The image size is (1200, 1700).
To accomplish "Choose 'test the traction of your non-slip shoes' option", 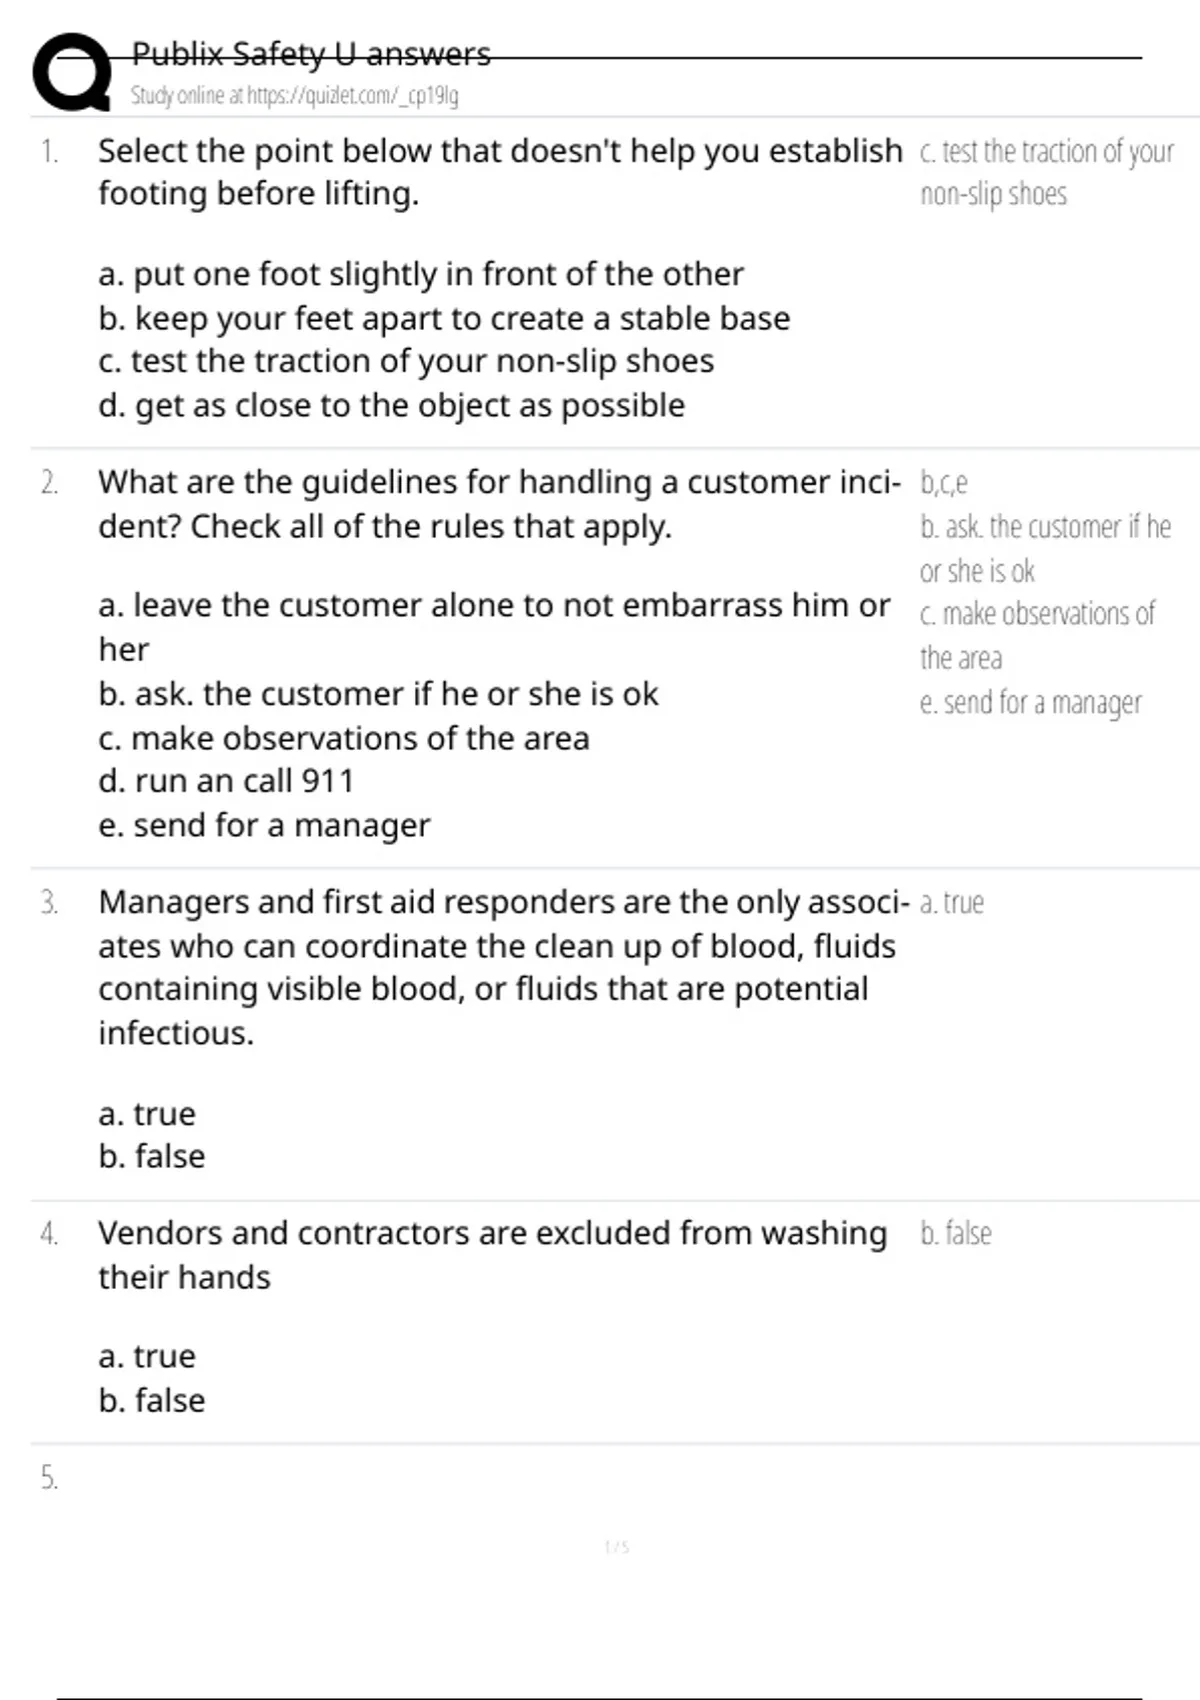I will [x=406, y=361].
